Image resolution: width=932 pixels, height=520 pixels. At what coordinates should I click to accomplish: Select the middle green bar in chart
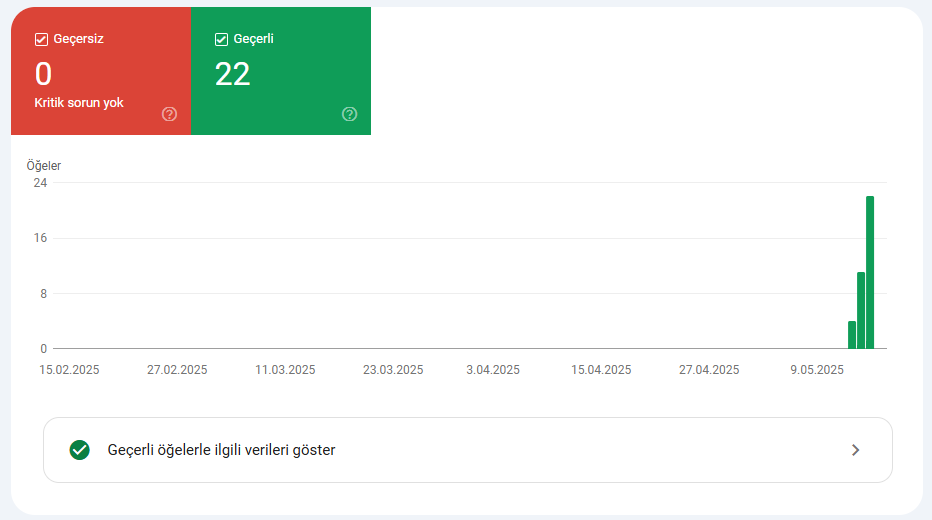pyautogui.click(x=861, y=310)
